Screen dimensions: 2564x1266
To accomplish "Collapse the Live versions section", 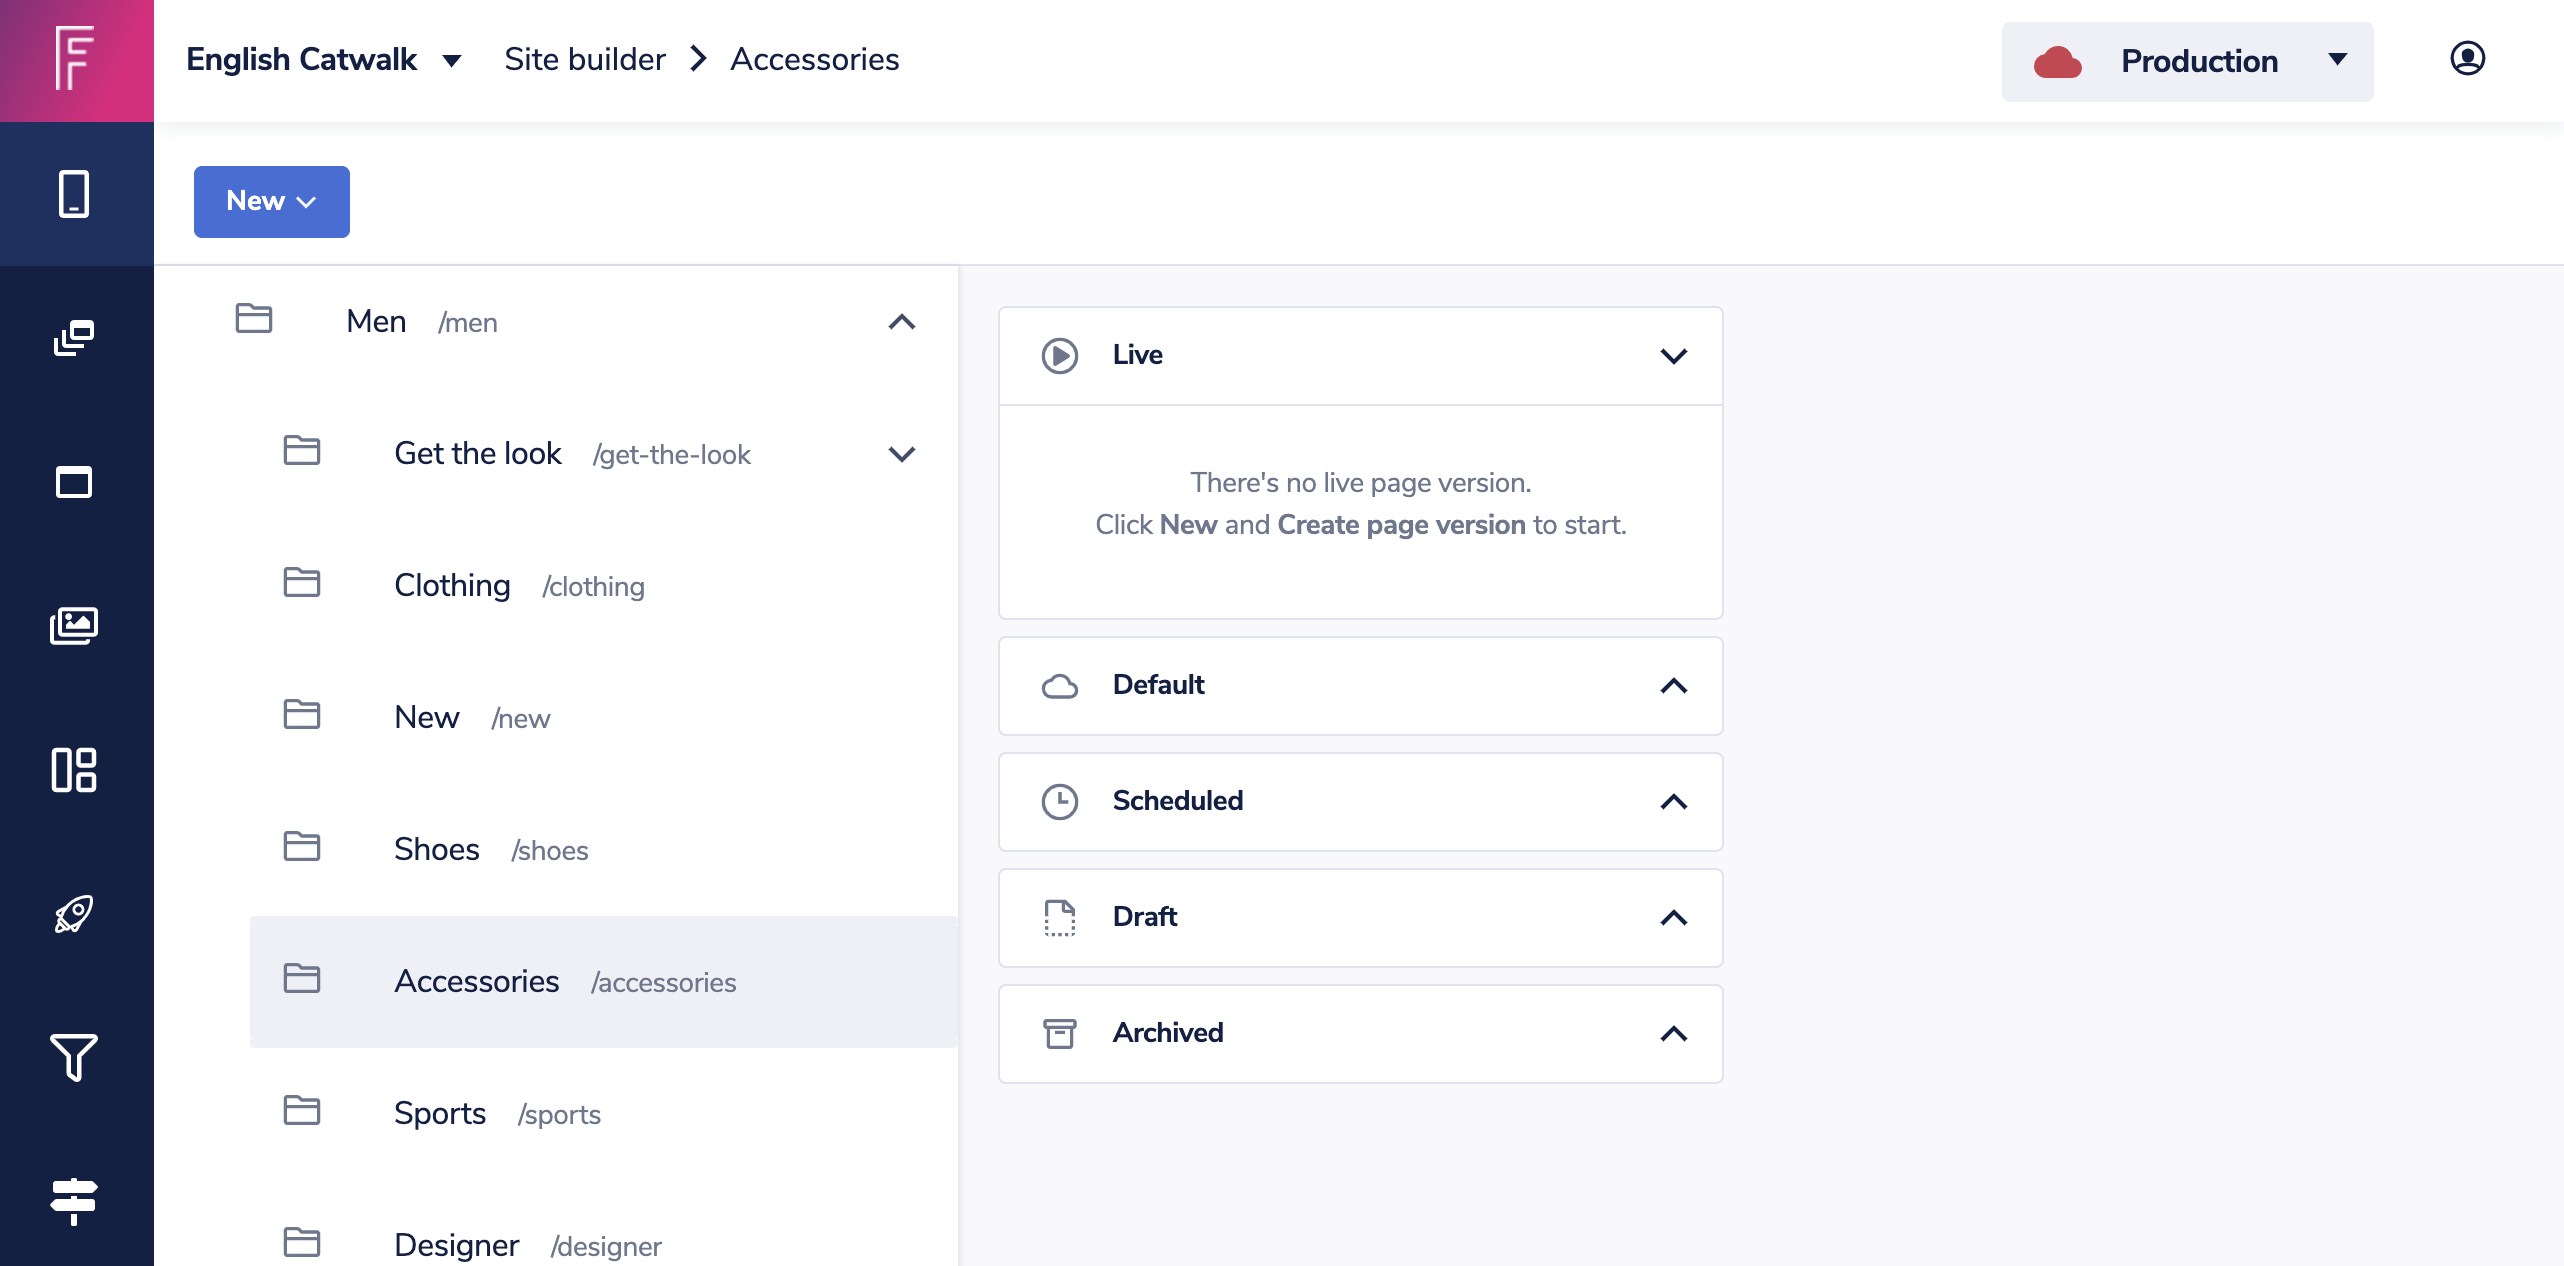I will (1673, 356).
